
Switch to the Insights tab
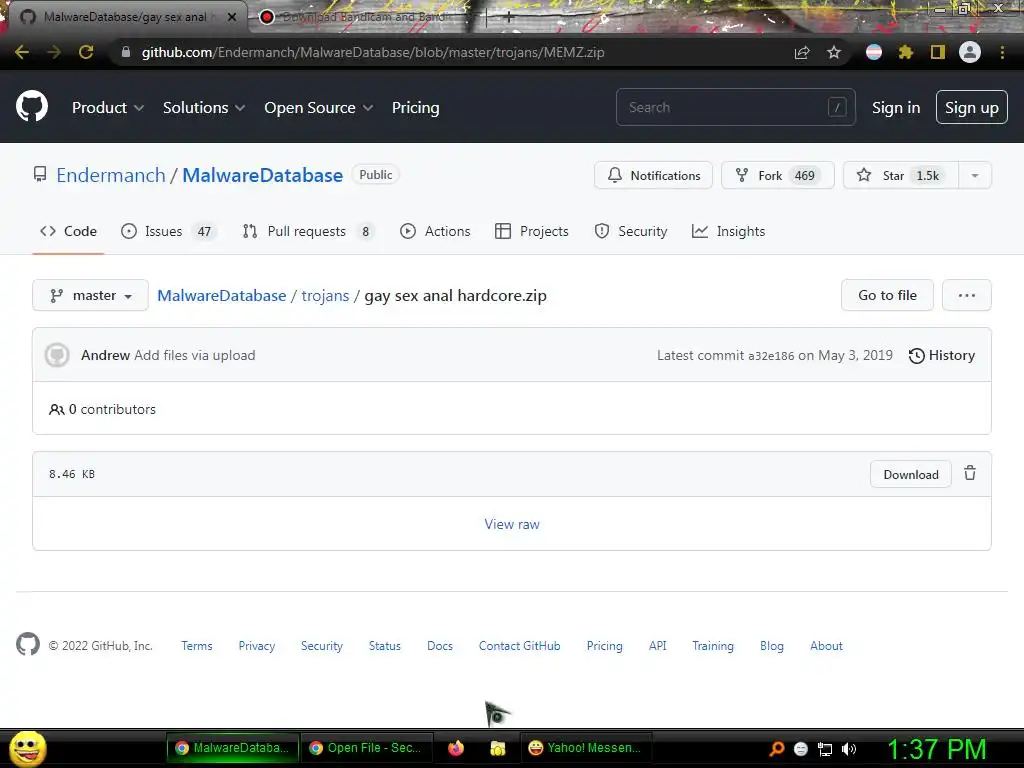728,231
